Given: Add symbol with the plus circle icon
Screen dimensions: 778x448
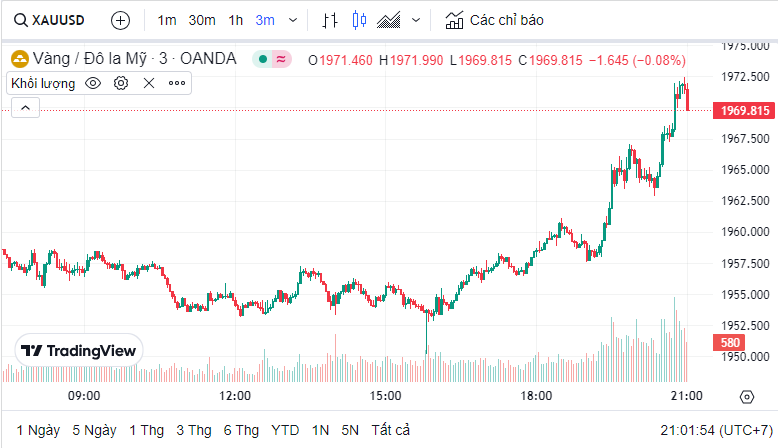Looking at the screenshot, I should [x=120, y=20].
